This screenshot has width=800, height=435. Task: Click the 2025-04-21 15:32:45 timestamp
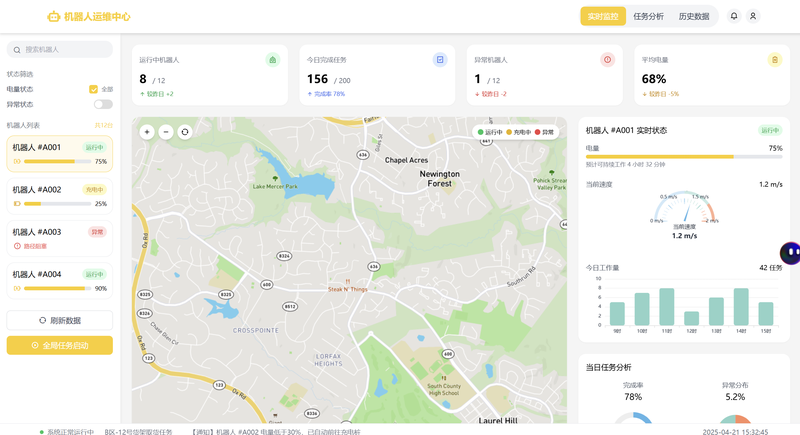coord(735,432)
